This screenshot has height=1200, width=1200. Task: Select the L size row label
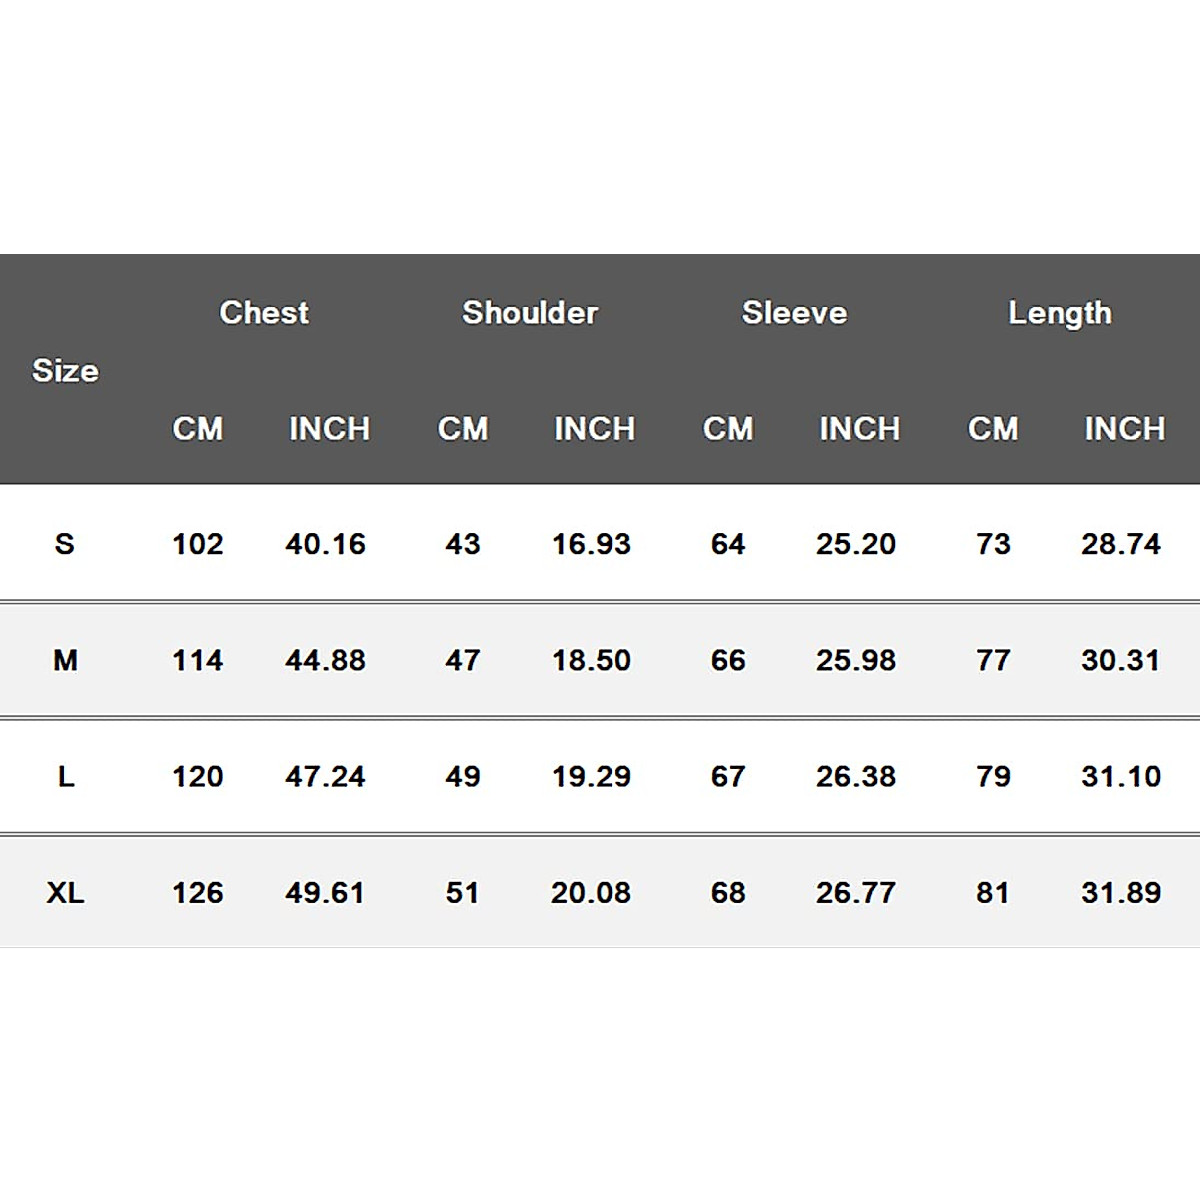click(65, 776)
